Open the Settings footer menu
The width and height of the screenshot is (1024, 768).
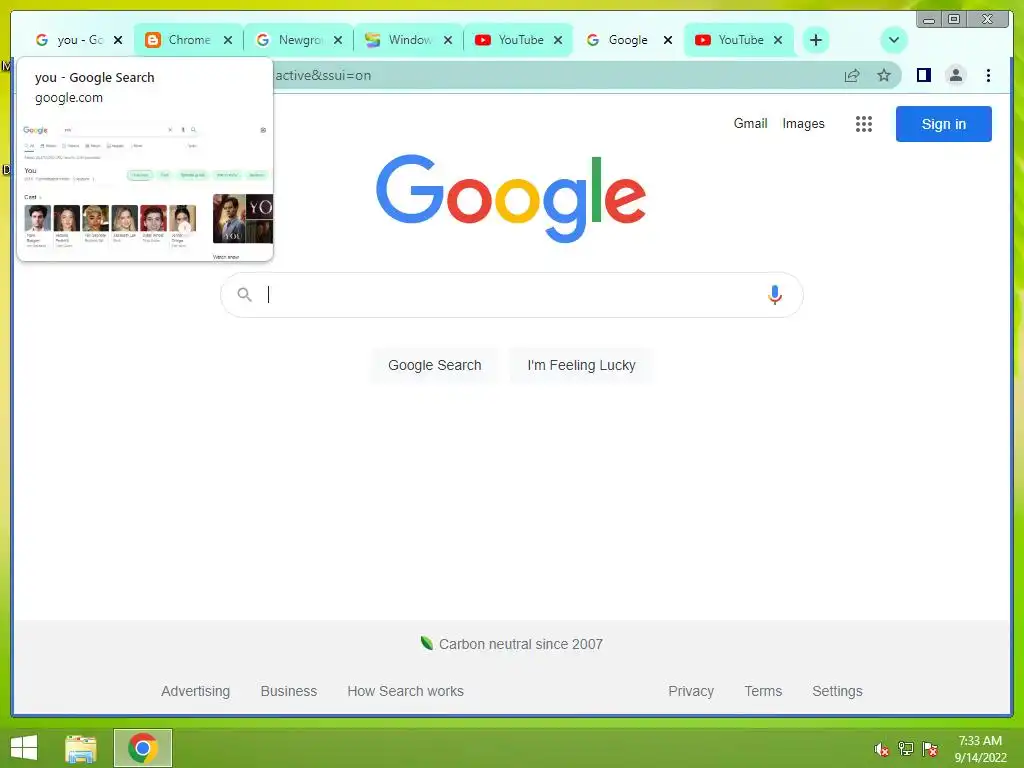point(837,691)
